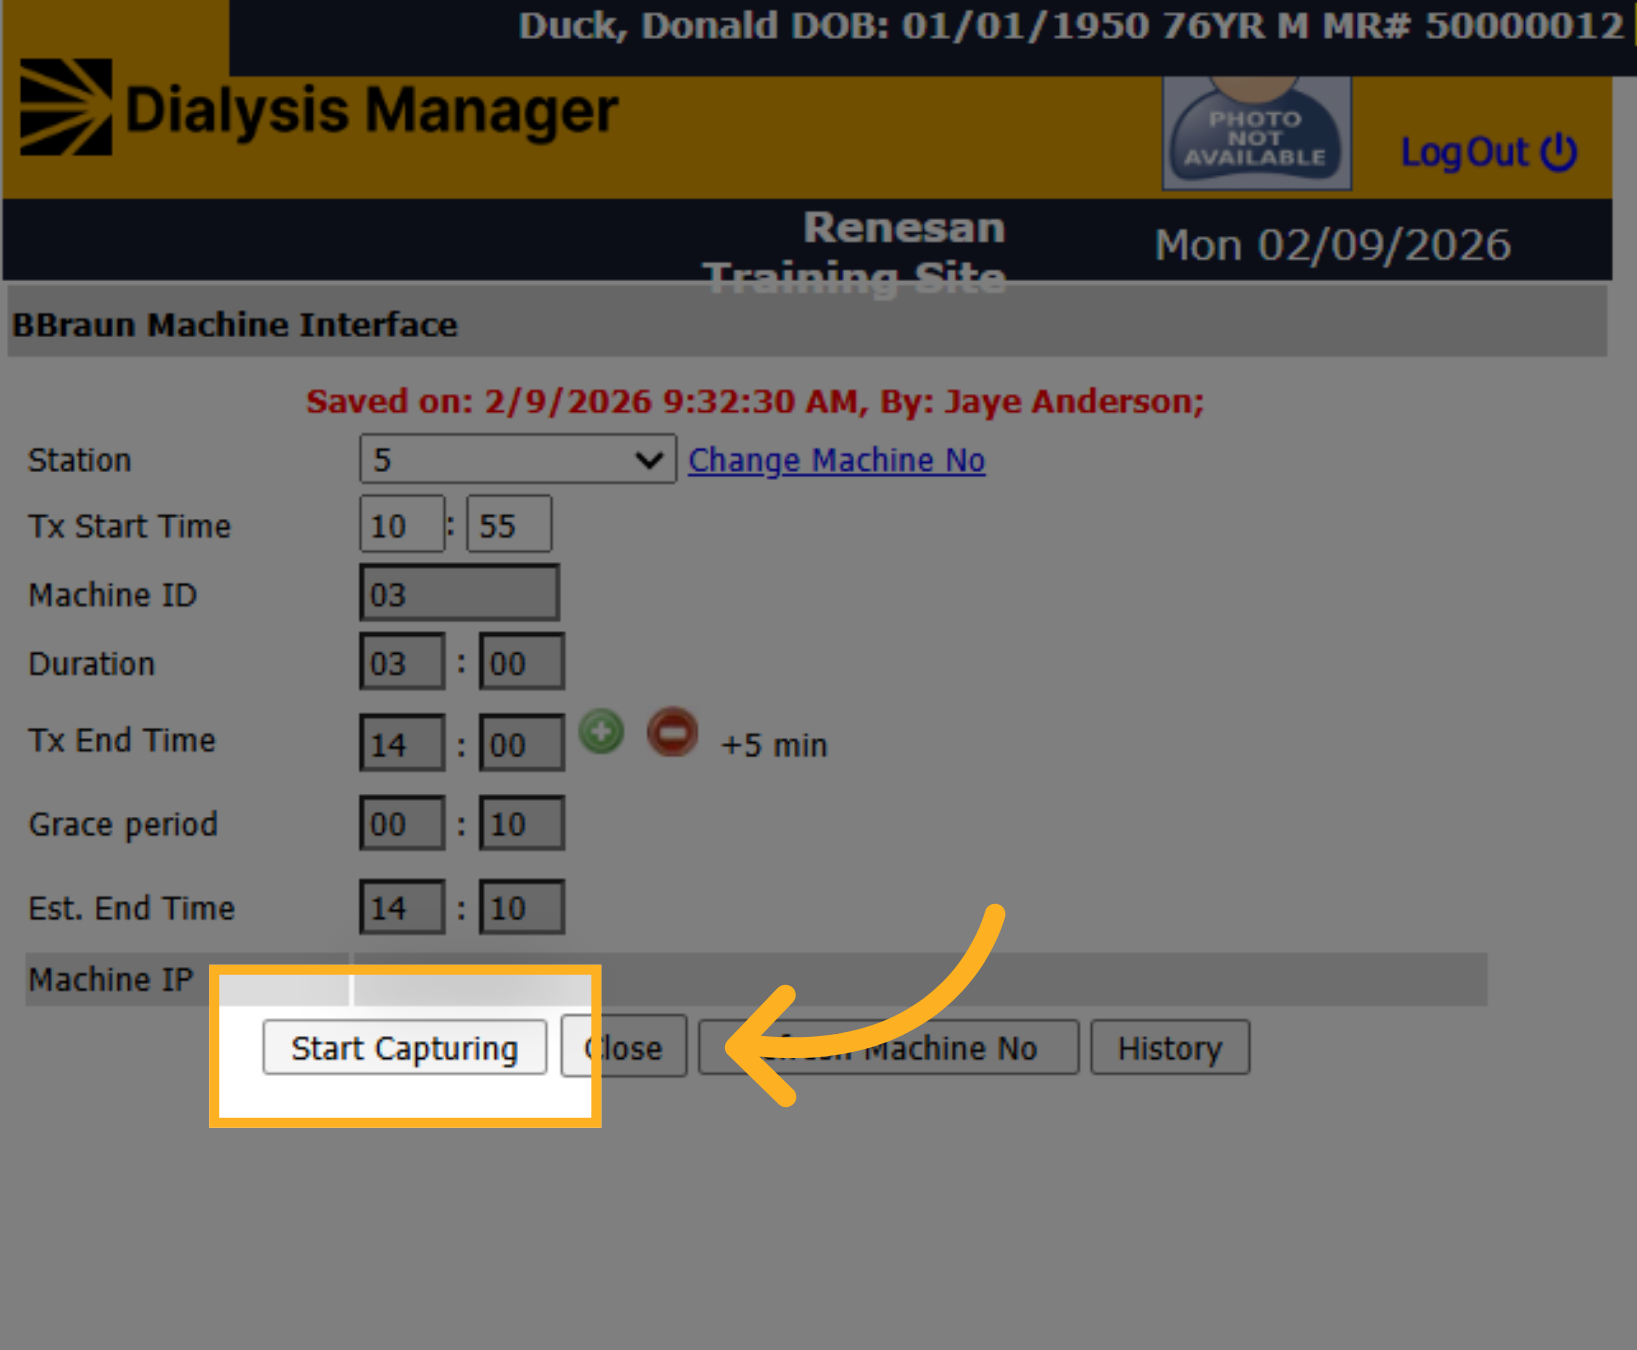This screenshot has width=1637, height=1350.
Task: Click the green plus add-time icon
Action: point(602,732)
